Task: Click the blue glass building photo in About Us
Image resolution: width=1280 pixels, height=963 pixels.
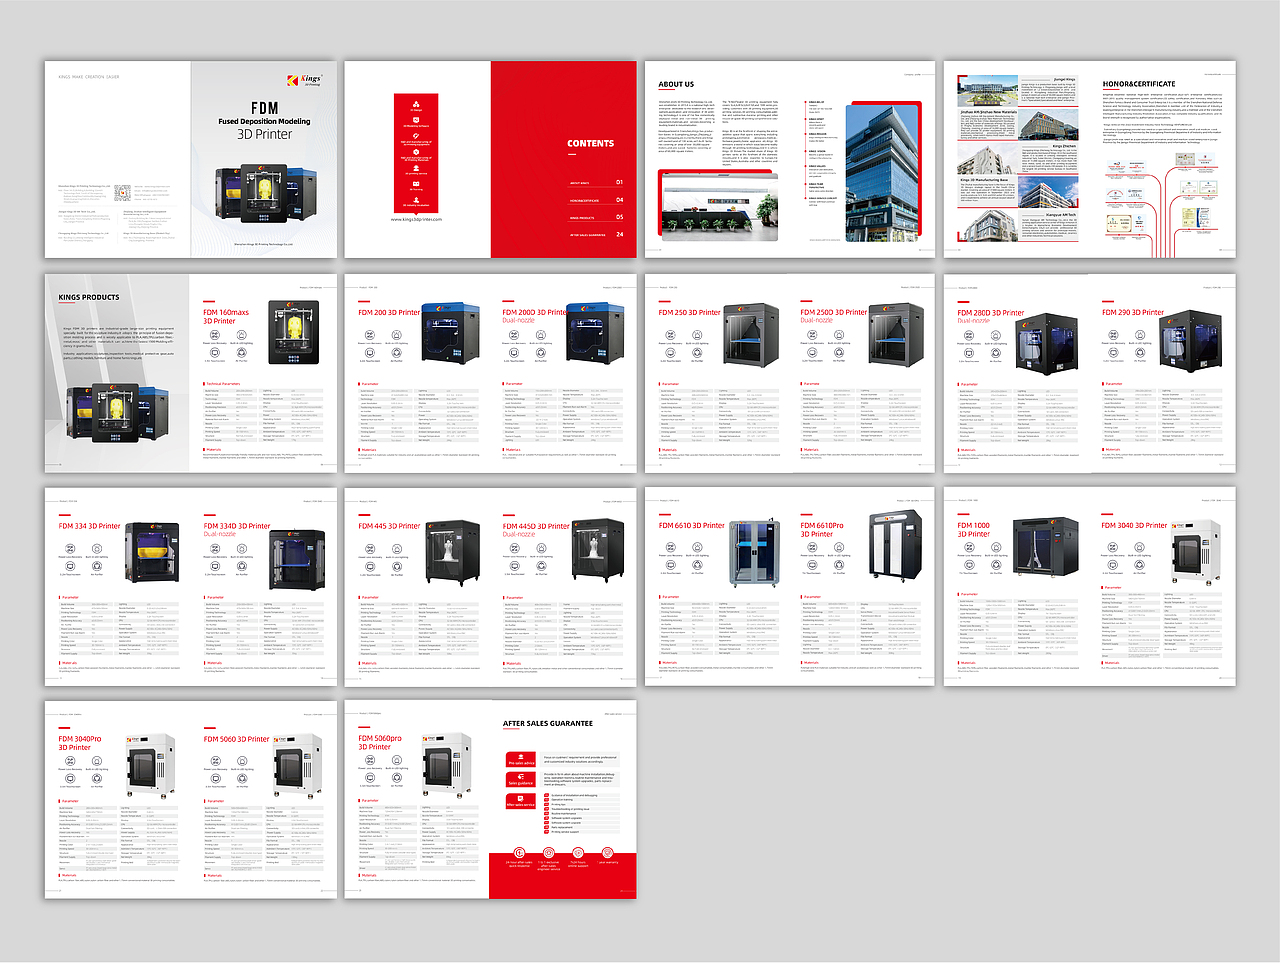Action: click(882, 172)
